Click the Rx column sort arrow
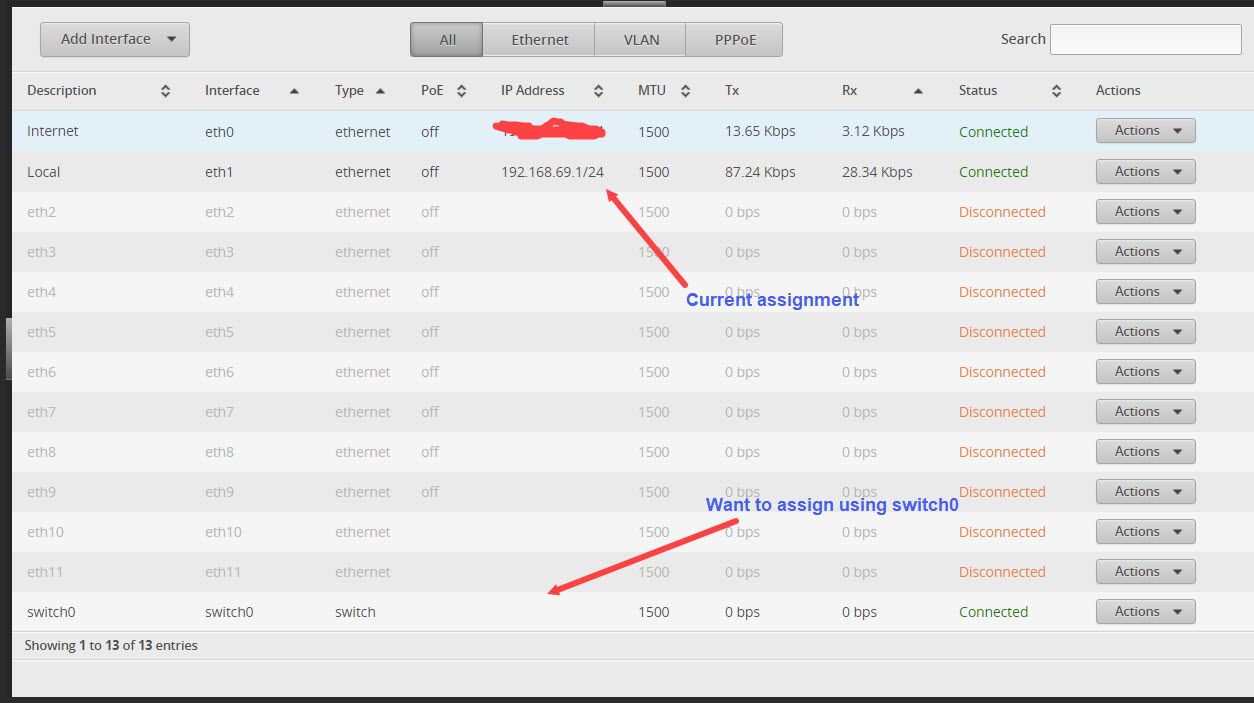 (x=918, y=91)
